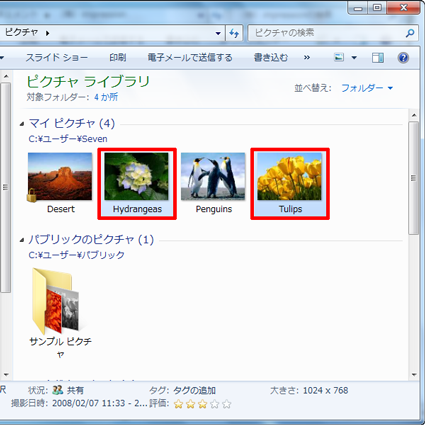Image resolution: width=425 pixels, height=425 pixels.
Task: Open the view options dropdown arrow
Action: 354,58
